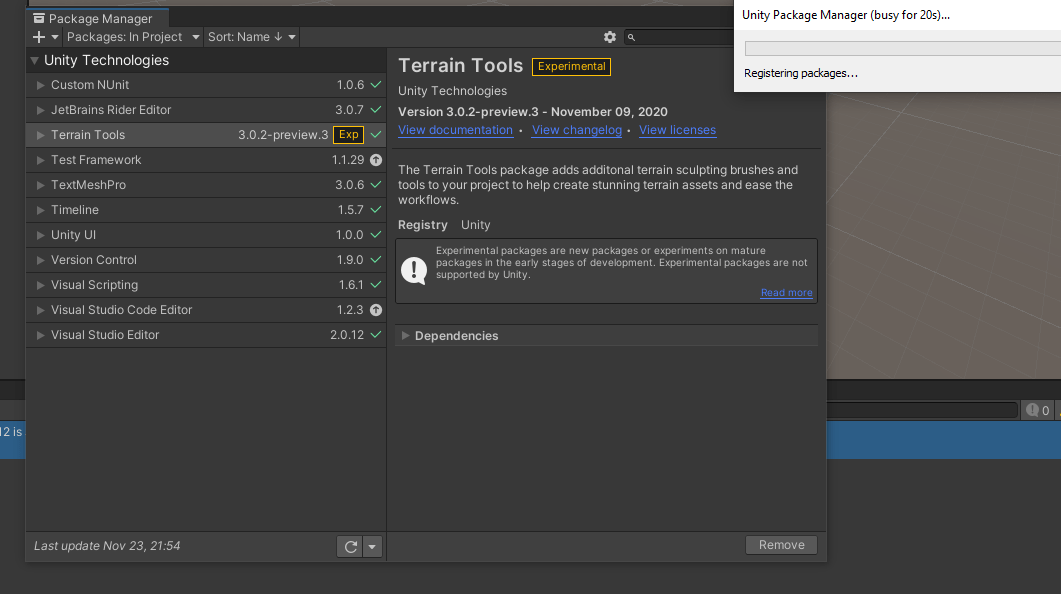Open the refresh options dropdown arrow
This screenshot has height=594, width=1061.
tap(372, 547)
